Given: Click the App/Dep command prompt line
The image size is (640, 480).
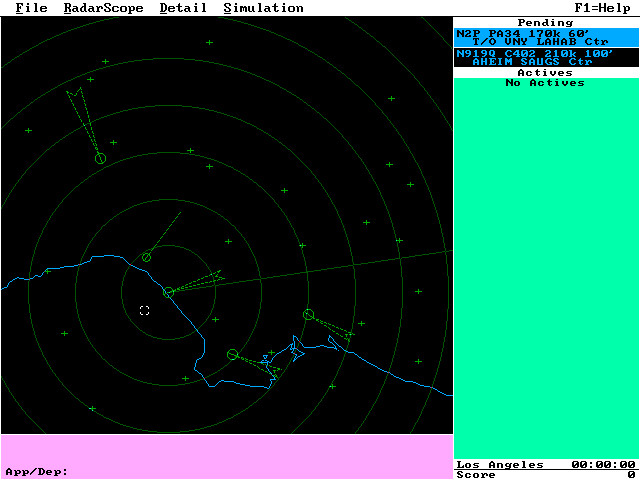Looking at the screenshot, I should point(227,472).
